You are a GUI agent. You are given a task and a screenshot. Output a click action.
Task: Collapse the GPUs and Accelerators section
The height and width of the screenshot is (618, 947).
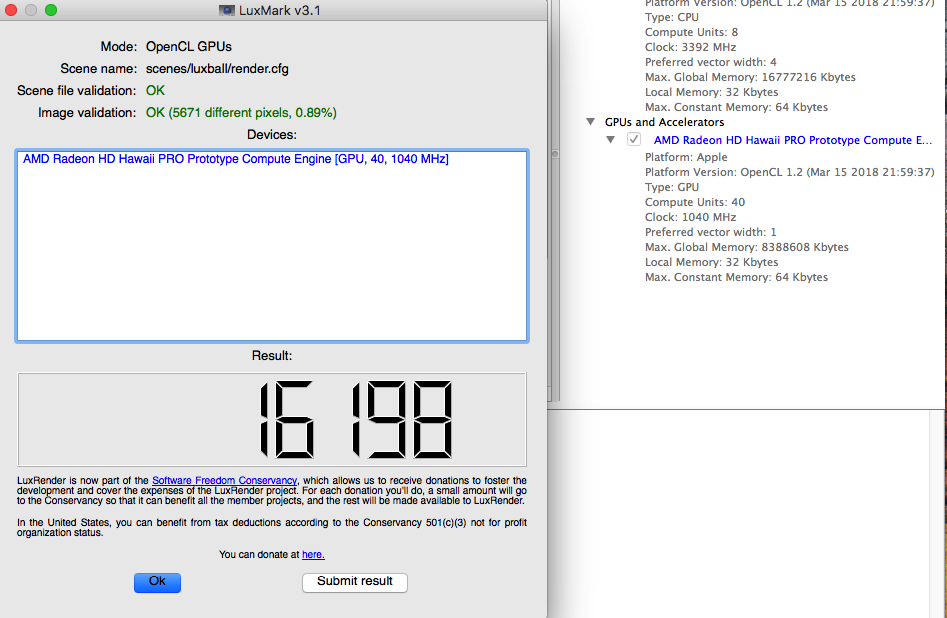[591, 122]
